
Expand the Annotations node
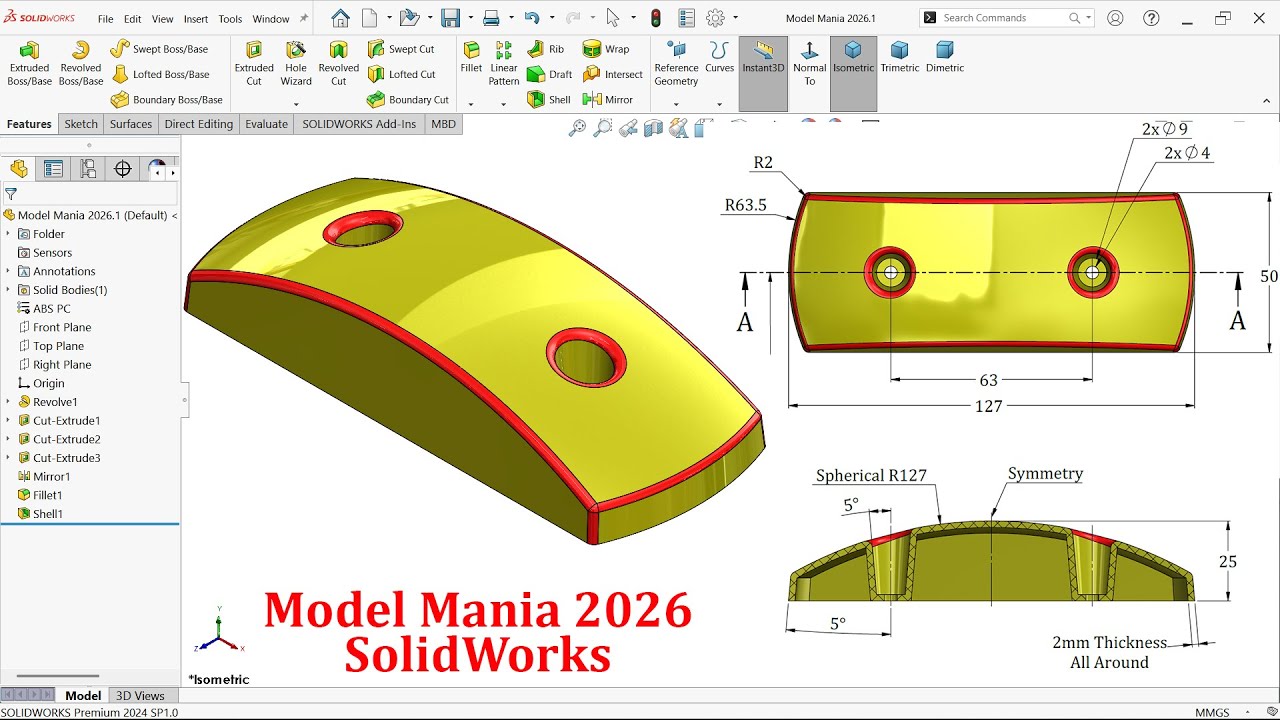pyautogui.click(x=8, y=271)
